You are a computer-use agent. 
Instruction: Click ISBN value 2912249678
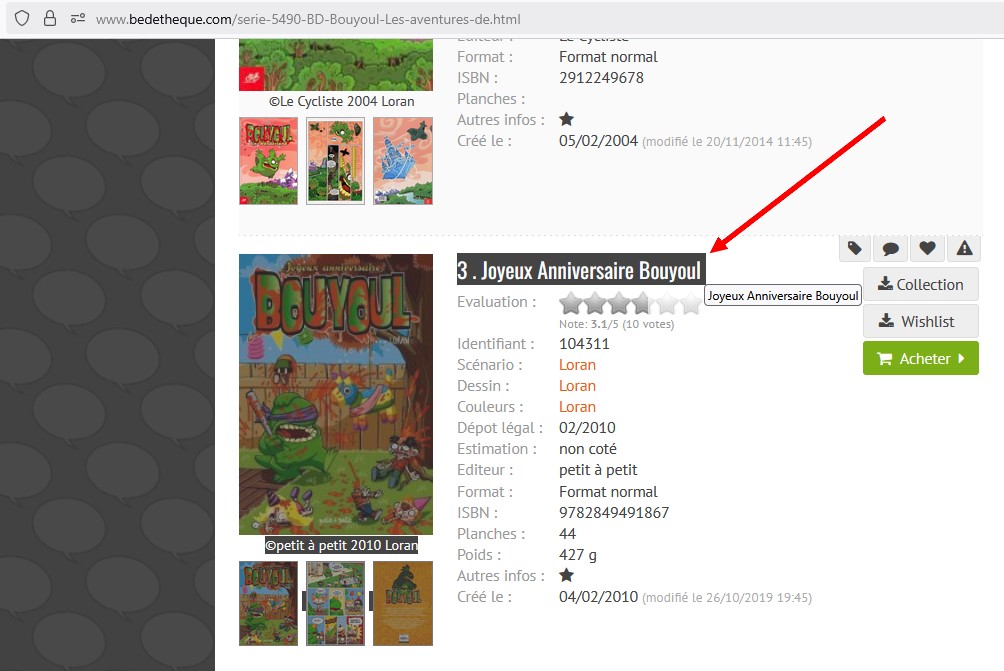click(601, 77)
